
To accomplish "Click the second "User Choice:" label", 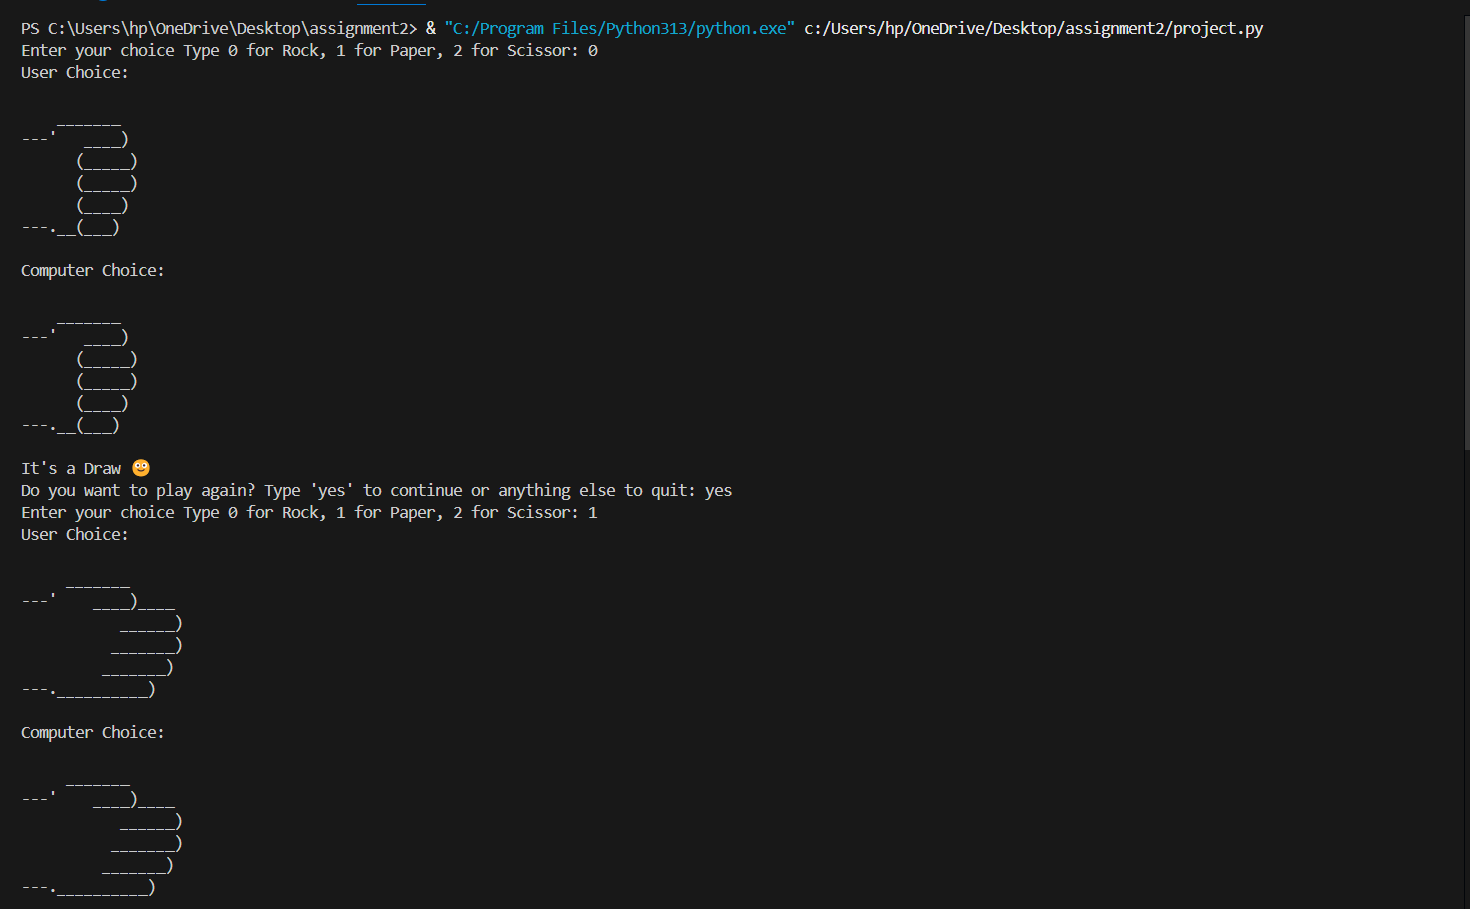I will [x=75, y=534].
